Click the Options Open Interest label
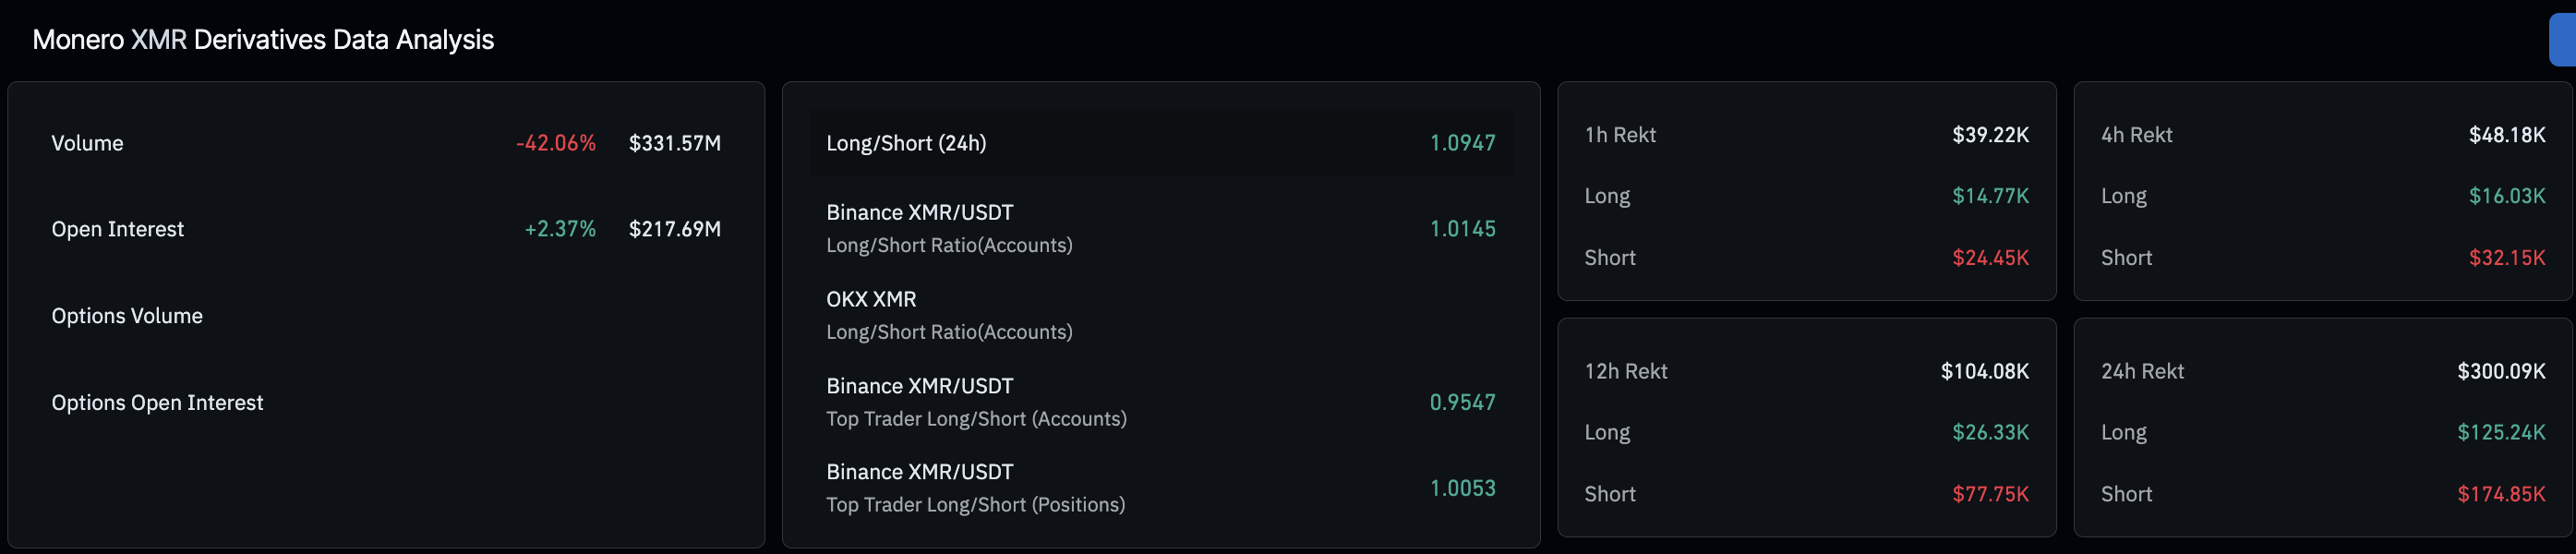2576x554 pixels. click(158, 402)
